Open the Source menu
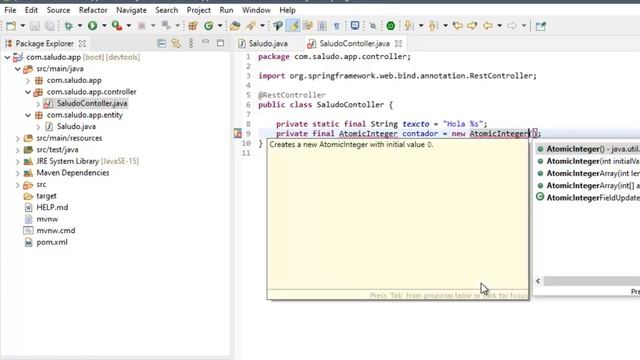Screen dimensions: 640x360 [58, 10]
